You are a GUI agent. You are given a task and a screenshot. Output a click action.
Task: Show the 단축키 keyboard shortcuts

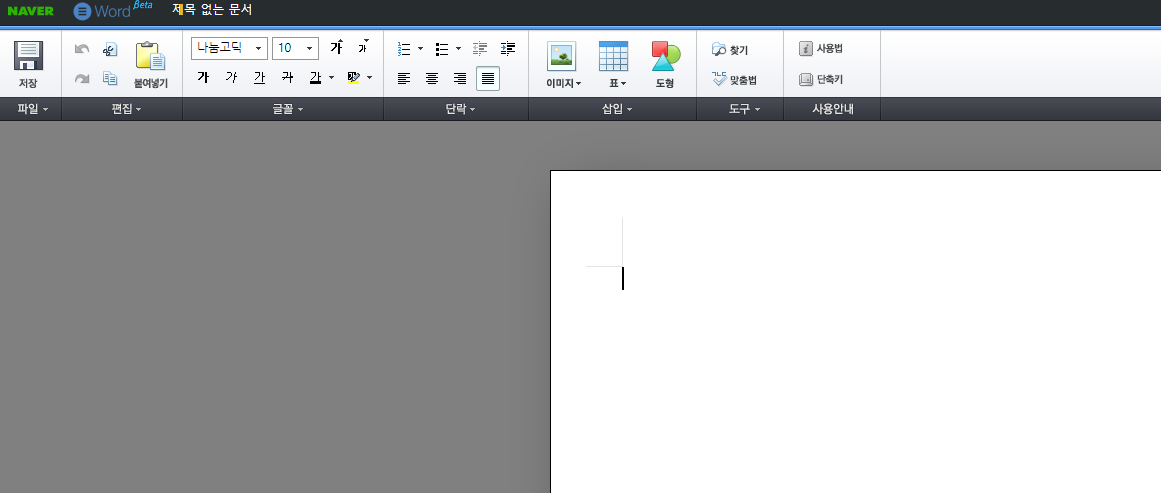pyautogui.click(x=821, y=79)
